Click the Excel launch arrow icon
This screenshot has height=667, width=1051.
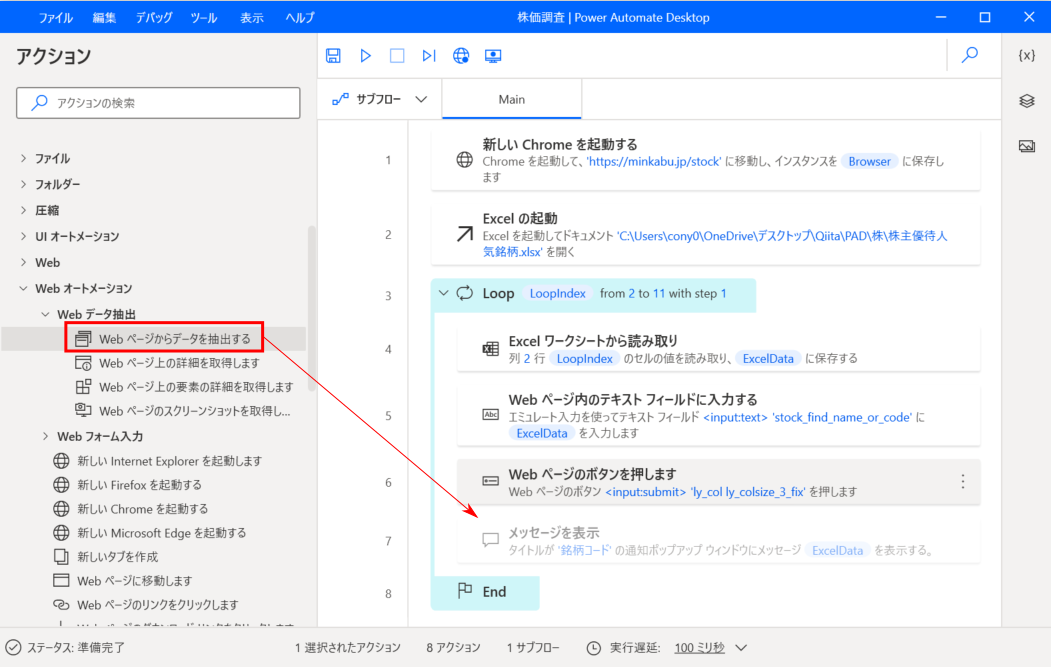[465, 234]
